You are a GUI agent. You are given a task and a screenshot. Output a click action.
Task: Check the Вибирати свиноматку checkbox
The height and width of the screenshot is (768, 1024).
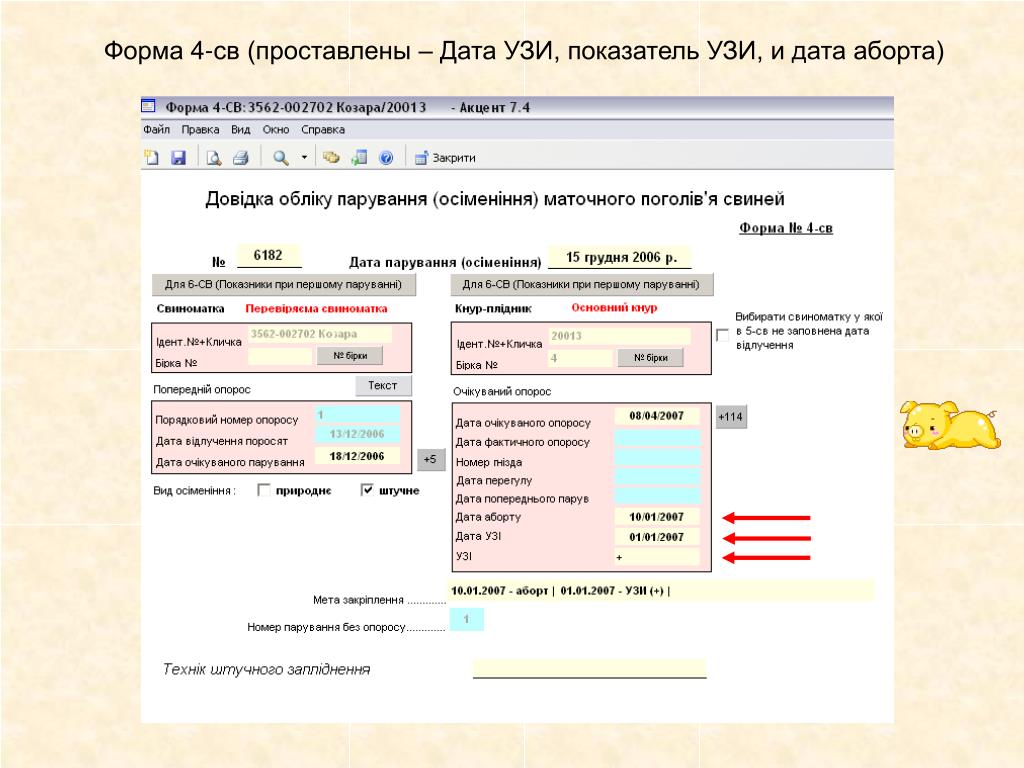[722, 335]
